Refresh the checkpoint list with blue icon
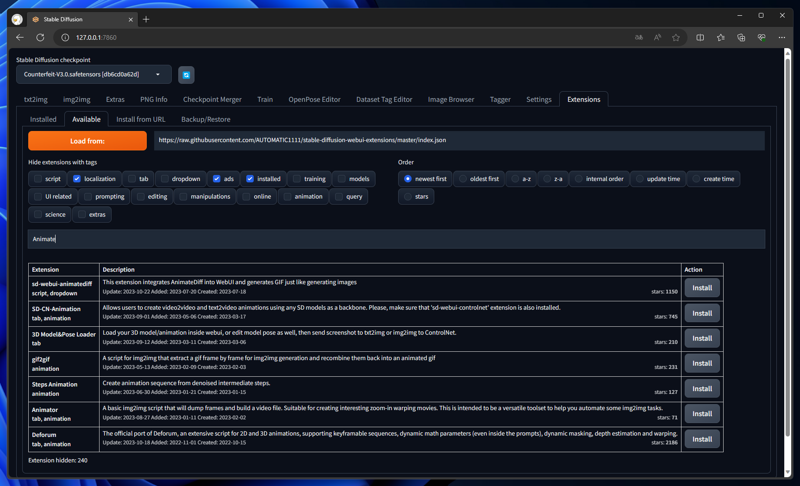 pyautogui.click(x=186, y=75)
